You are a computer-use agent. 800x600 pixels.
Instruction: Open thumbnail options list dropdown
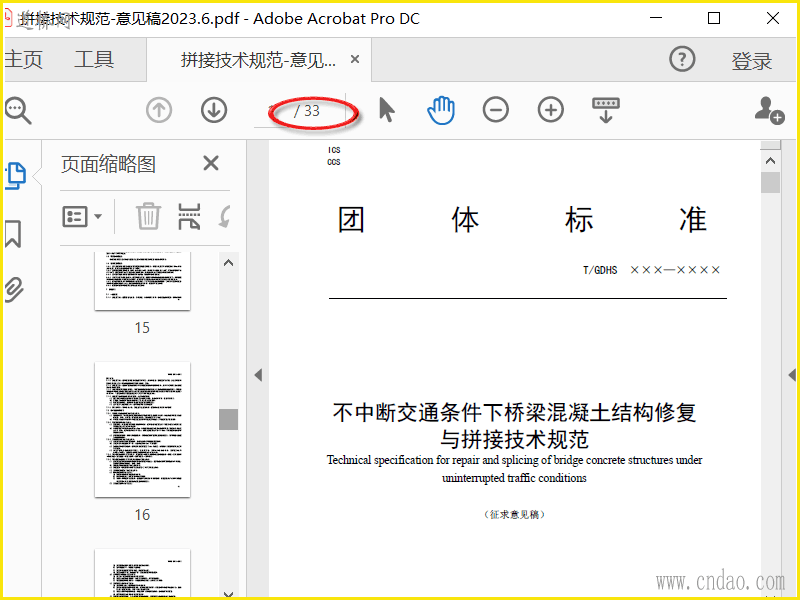[82, 217]
